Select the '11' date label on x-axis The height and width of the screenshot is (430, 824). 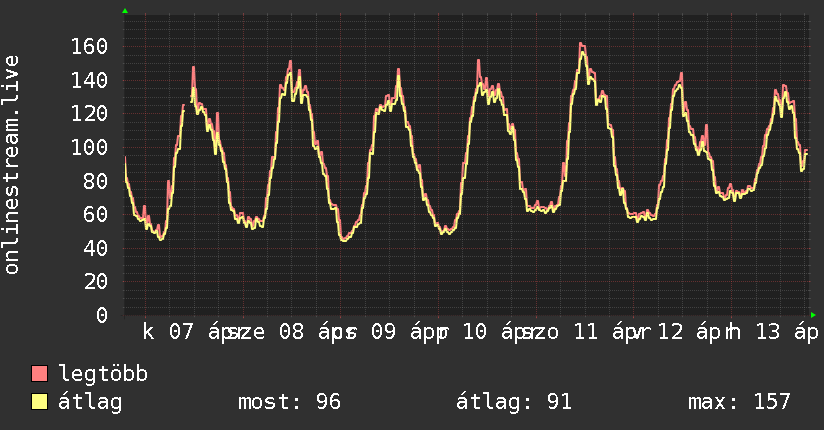point(584,332)
